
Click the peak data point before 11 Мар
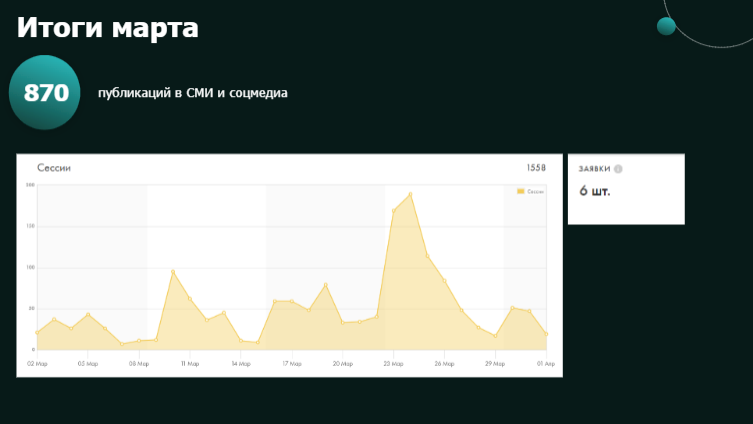tap(173, 271)
